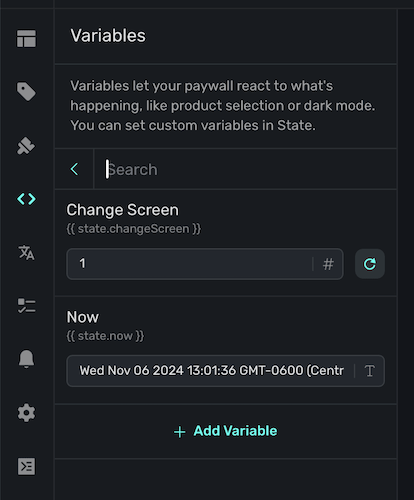Select the theme paintbrush icon
Image resolution: width=414 pixels, height=500 pixels.
[x=26, y=146]
